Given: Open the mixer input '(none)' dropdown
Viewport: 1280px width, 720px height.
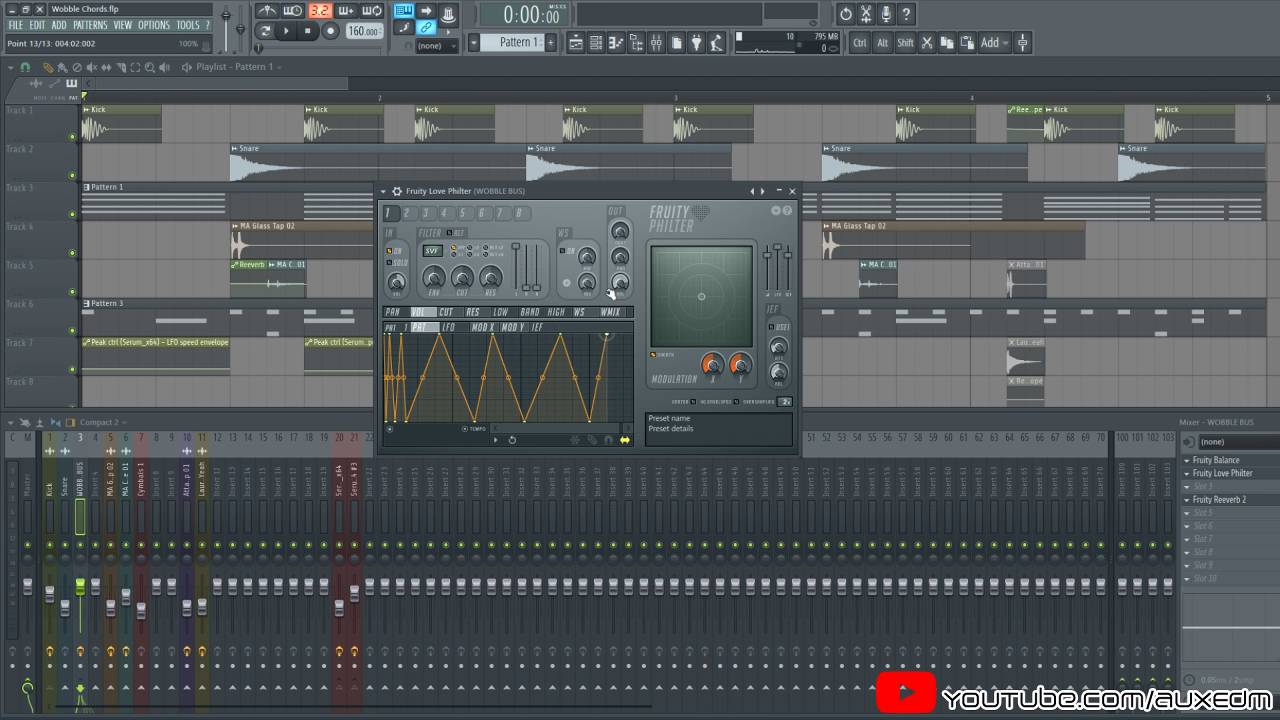Looking at the screenshot, I should pyautogui.click(x=1238, y=441).
